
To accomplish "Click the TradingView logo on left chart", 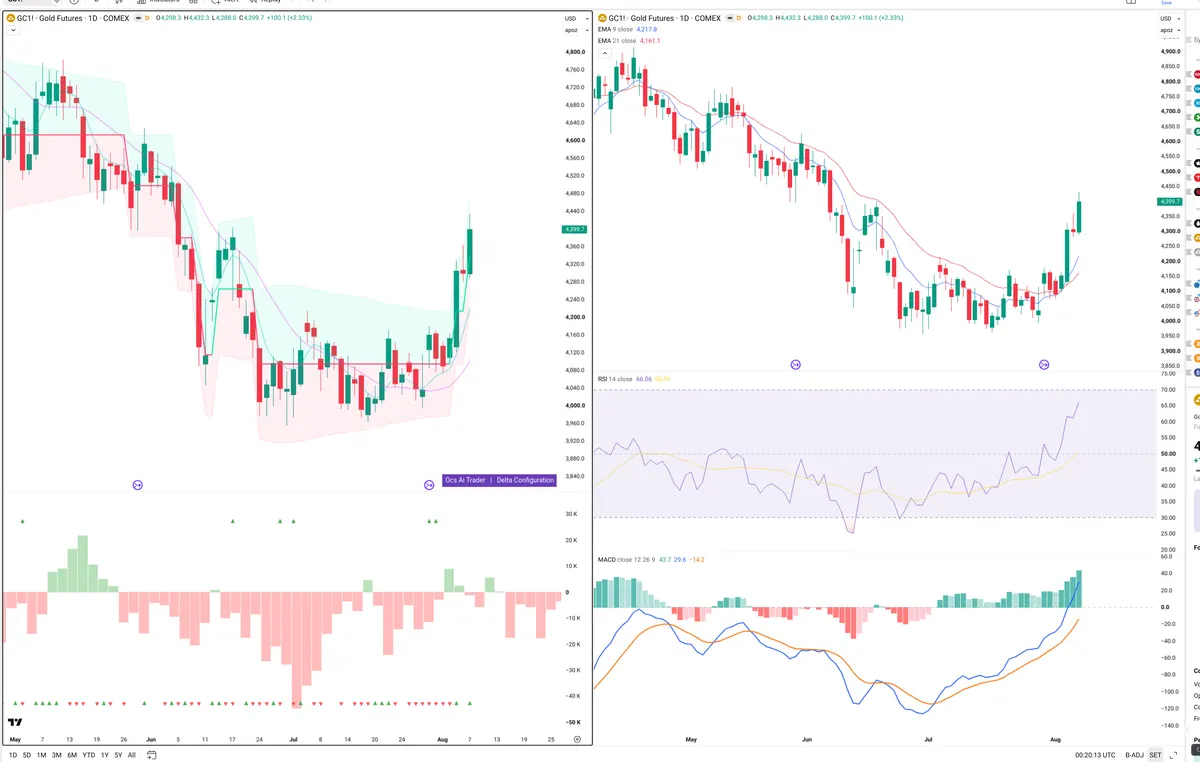I will [15, 722].
